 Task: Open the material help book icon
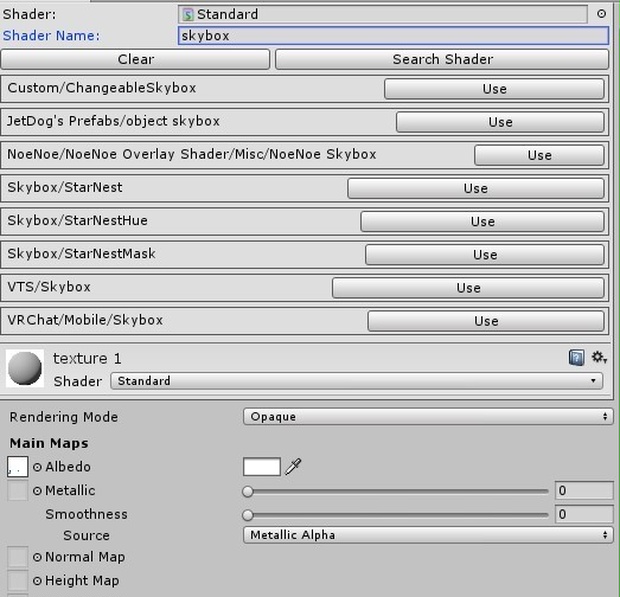(577, 358)
